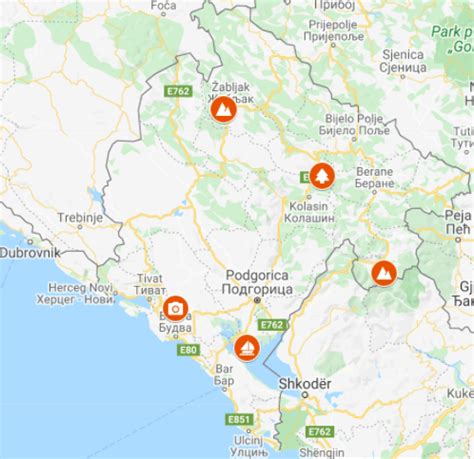Click the E851 road badge above Ulcinj
474x459 pixels.
coord(239,419)
